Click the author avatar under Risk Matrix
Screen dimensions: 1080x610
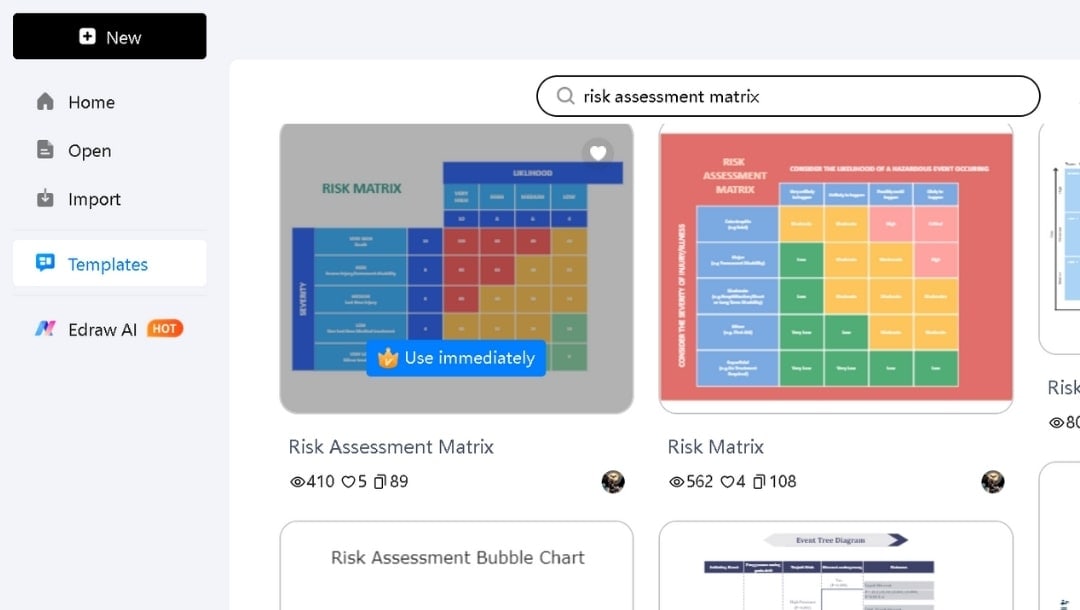point(993,481)
